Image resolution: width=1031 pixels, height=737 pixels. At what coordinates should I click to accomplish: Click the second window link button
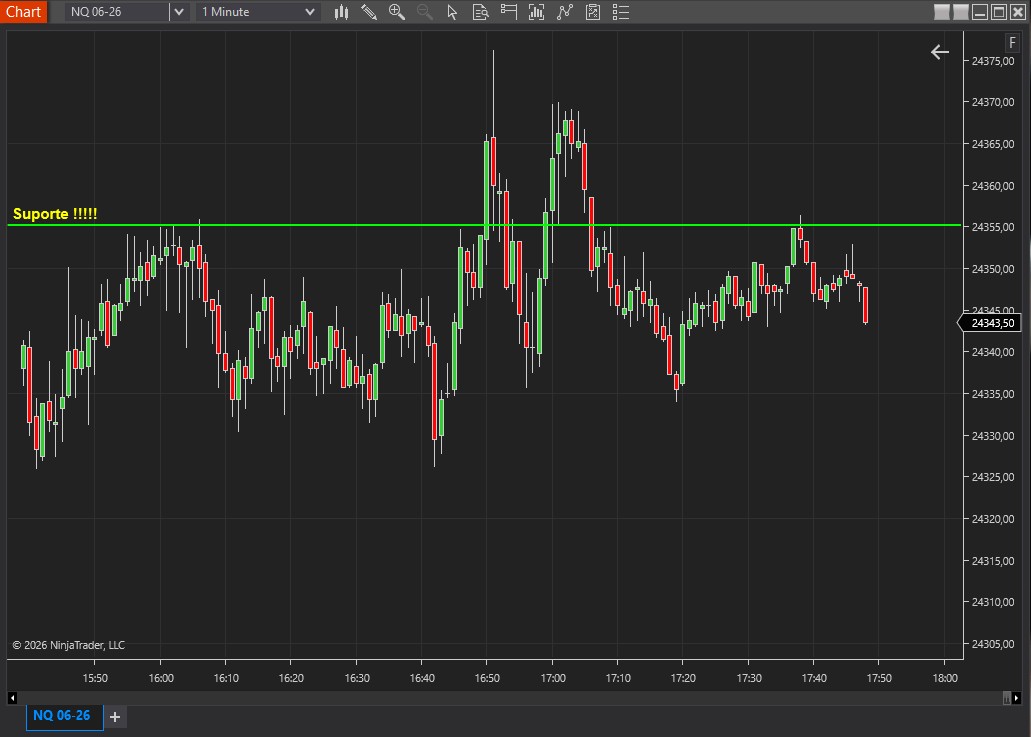pos(960,12)
